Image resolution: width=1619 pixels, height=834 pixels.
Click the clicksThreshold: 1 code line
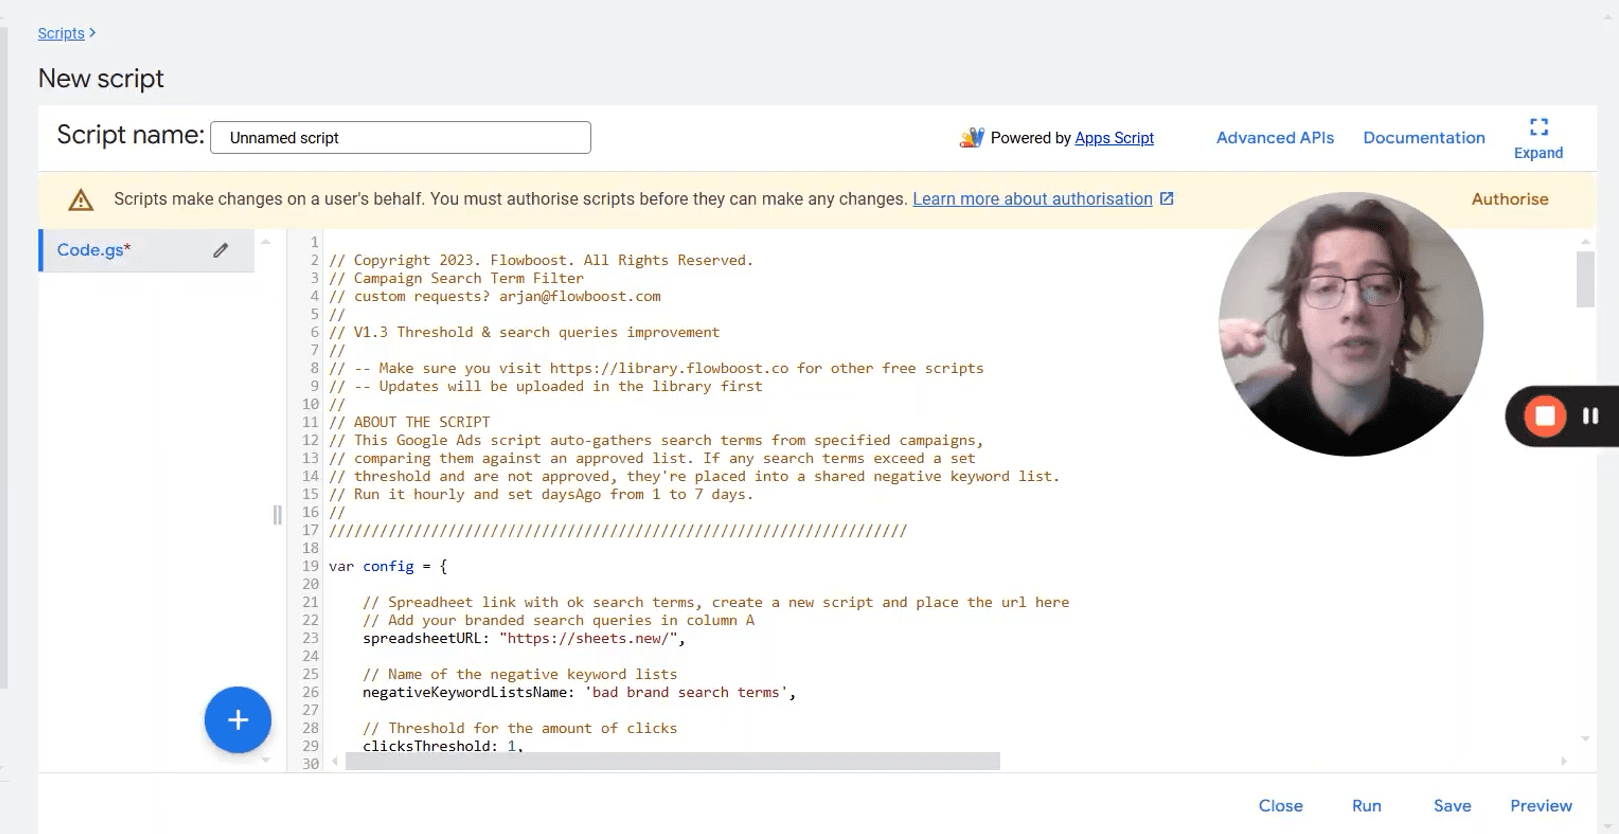(443, 746)
